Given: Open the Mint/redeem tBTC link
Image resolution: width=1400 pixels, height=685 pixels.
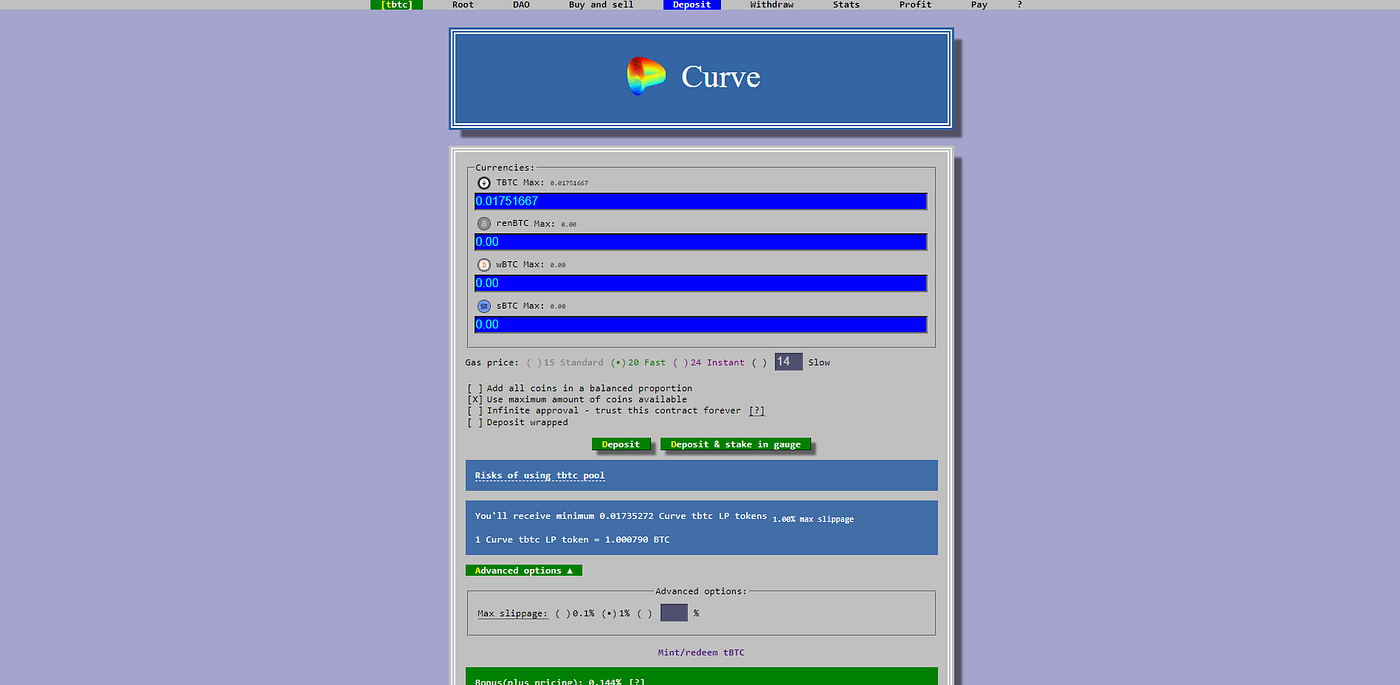Looking at the screenshot, I should 701,652.
